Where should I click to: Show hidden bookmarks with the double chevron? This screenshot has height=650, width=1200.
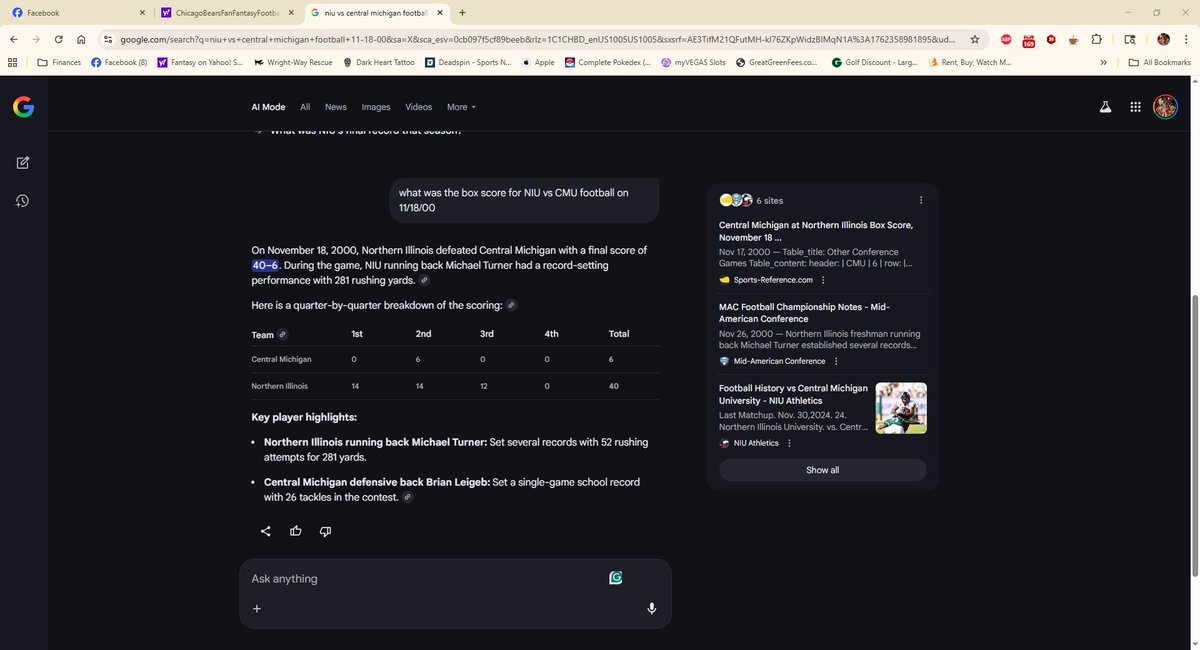pyautogui.click(x=1103, y=62)
